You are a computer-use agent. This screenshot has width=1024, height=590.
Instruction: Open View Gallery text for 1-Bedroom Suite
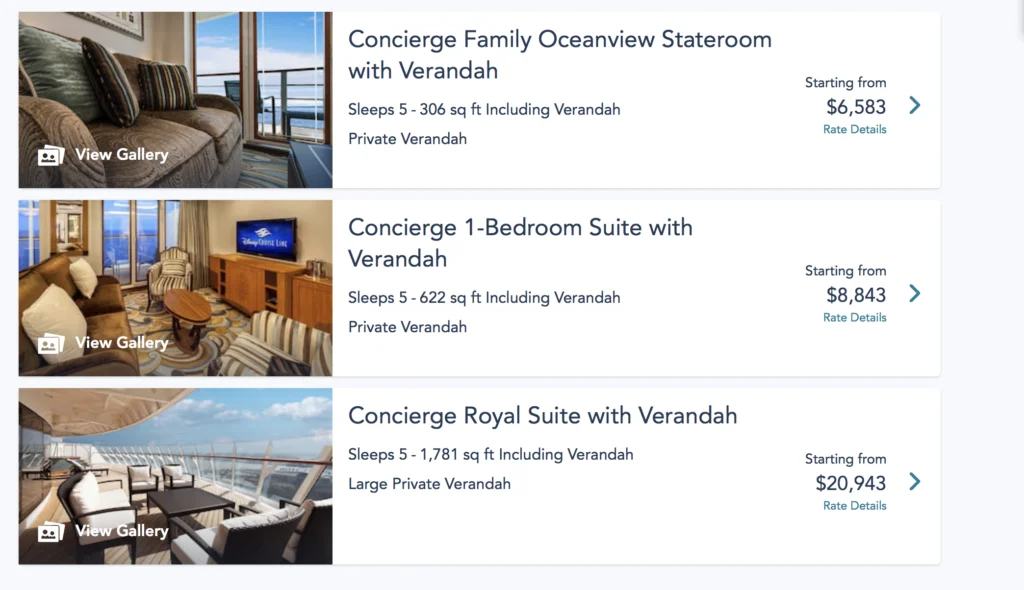coord(122,343)
